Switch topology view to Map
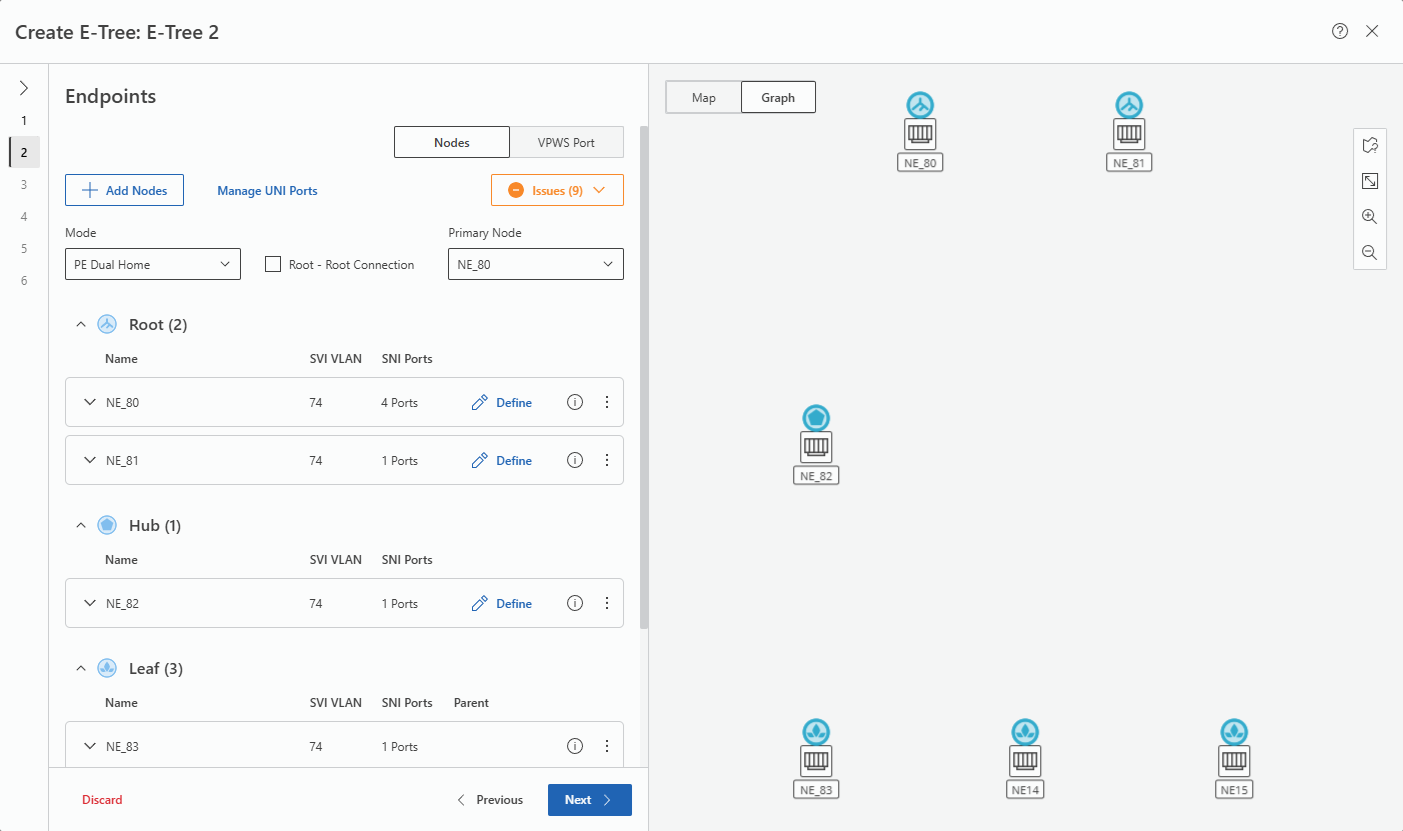Viewport: 1403px width, 831px height. [704, 97]
